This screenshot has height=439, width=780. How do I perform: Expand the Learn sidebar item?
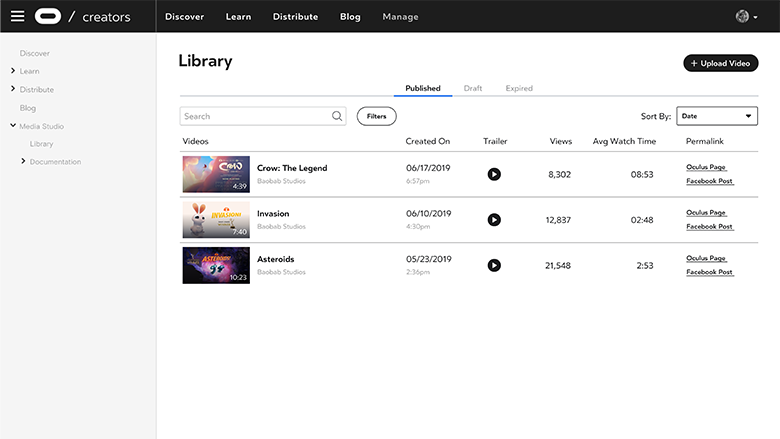(x=13, y=71)
